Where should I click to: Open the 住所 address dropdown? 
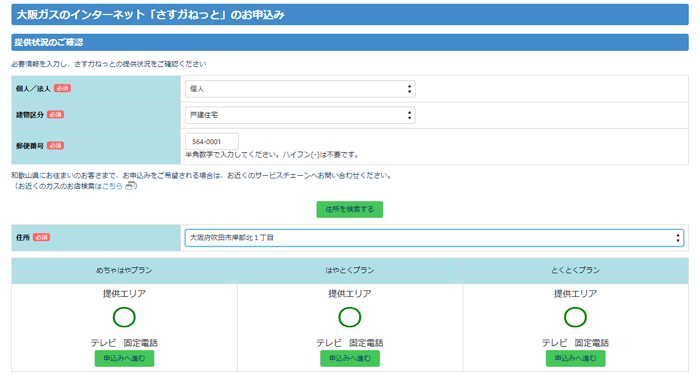(434, 238)
